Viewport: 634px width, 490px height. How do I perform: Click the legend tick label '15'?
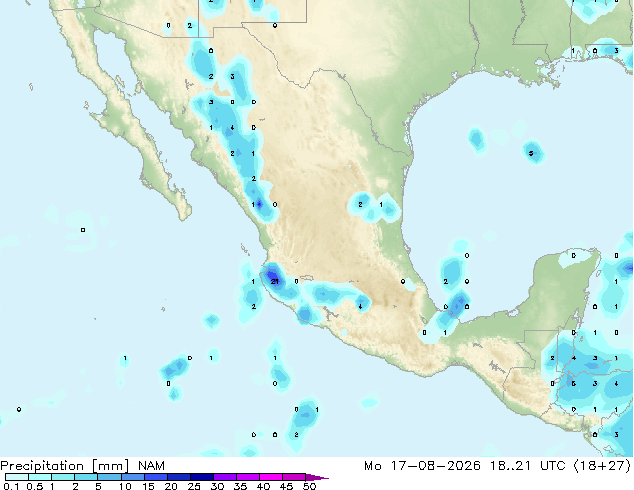(148, 486)
